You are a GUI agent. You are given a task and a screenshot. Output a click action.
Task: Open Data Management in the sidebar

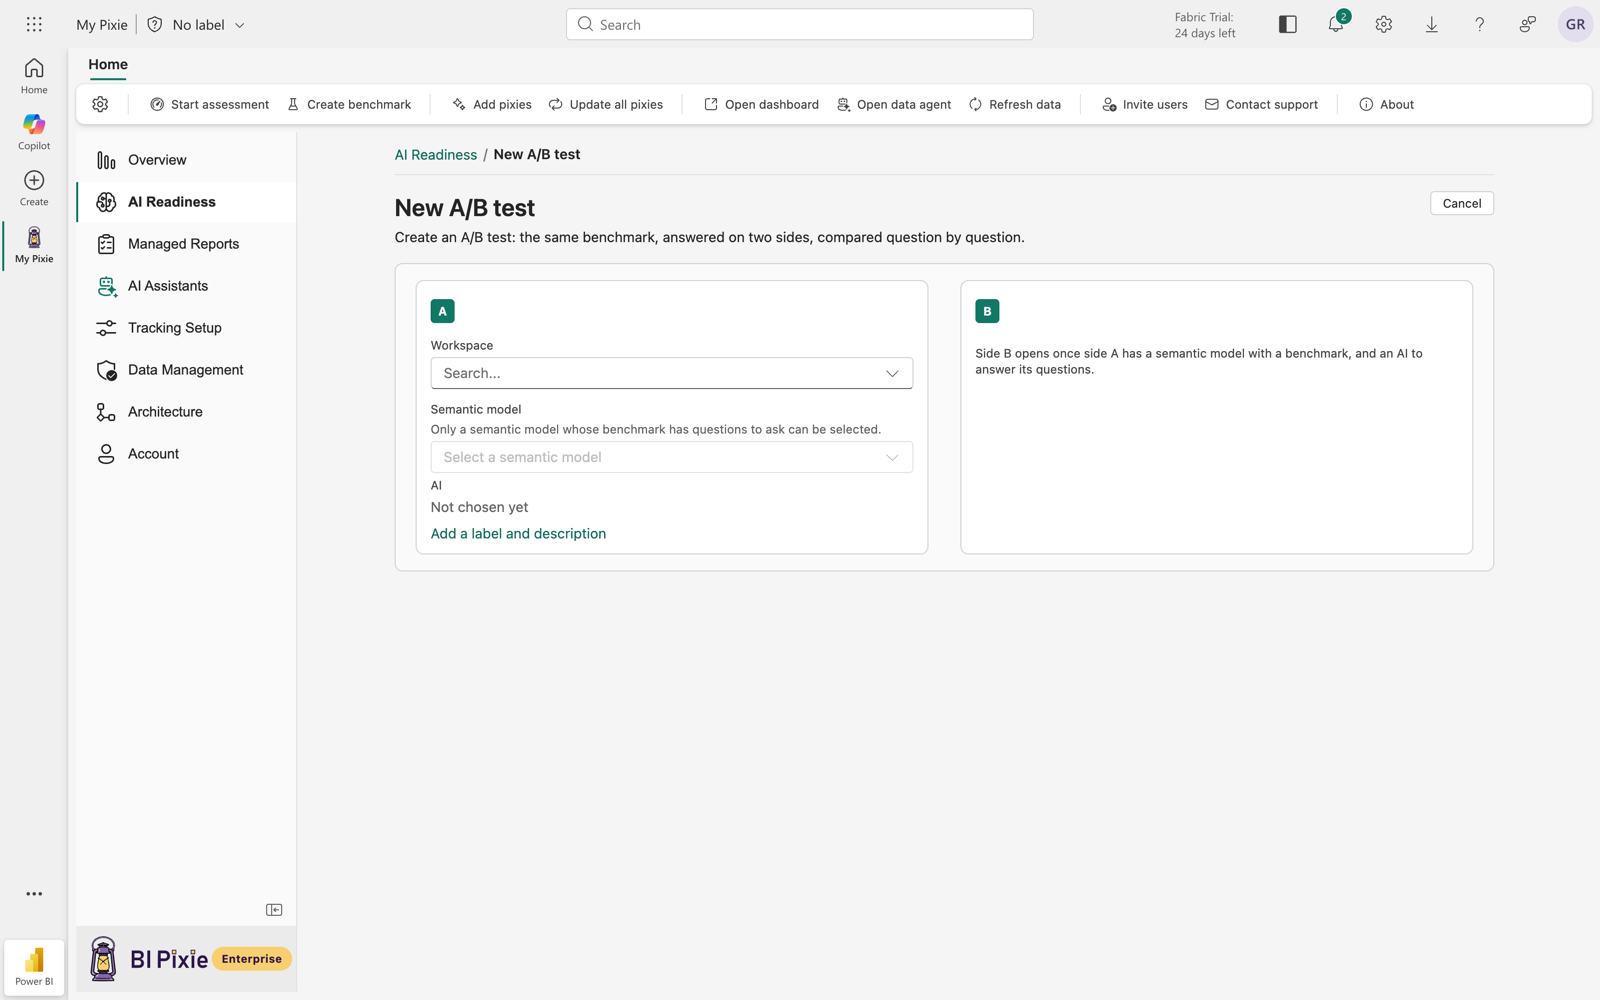pos(186,370)
